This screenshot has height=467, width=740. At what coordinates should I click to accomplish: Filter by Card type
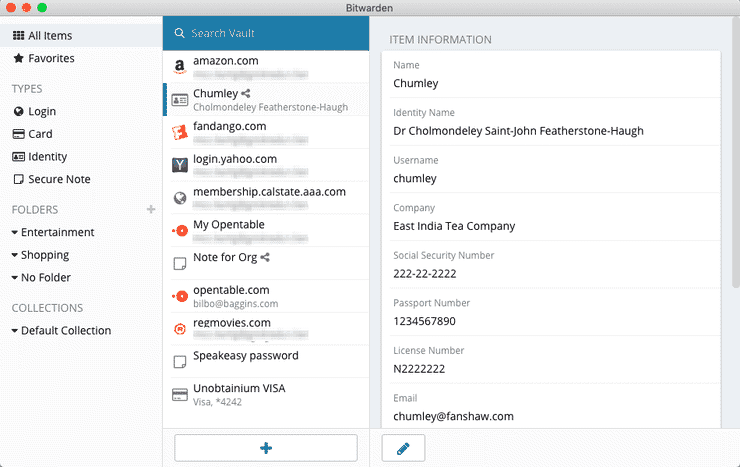click(x=81, y=134)
